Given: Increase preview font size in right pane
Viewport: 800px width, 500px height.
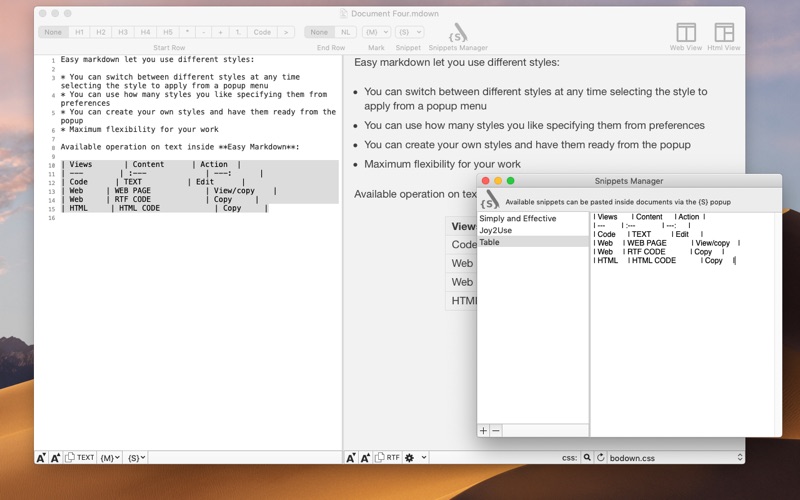Looking at the screenshot, I should (x=365, y=458).
